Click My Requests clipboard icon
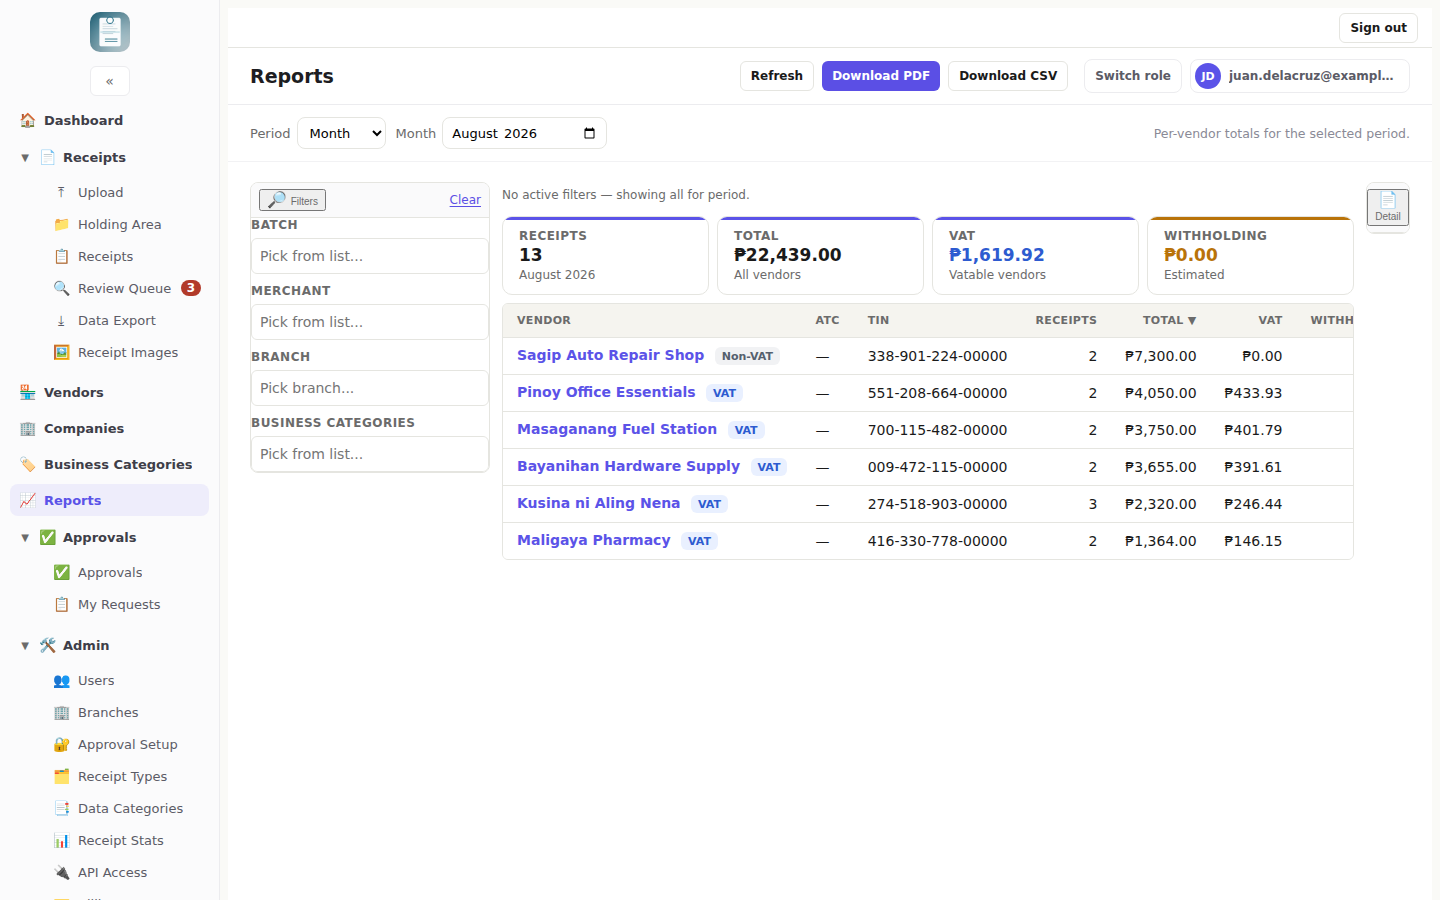 [x=61, y=604]
